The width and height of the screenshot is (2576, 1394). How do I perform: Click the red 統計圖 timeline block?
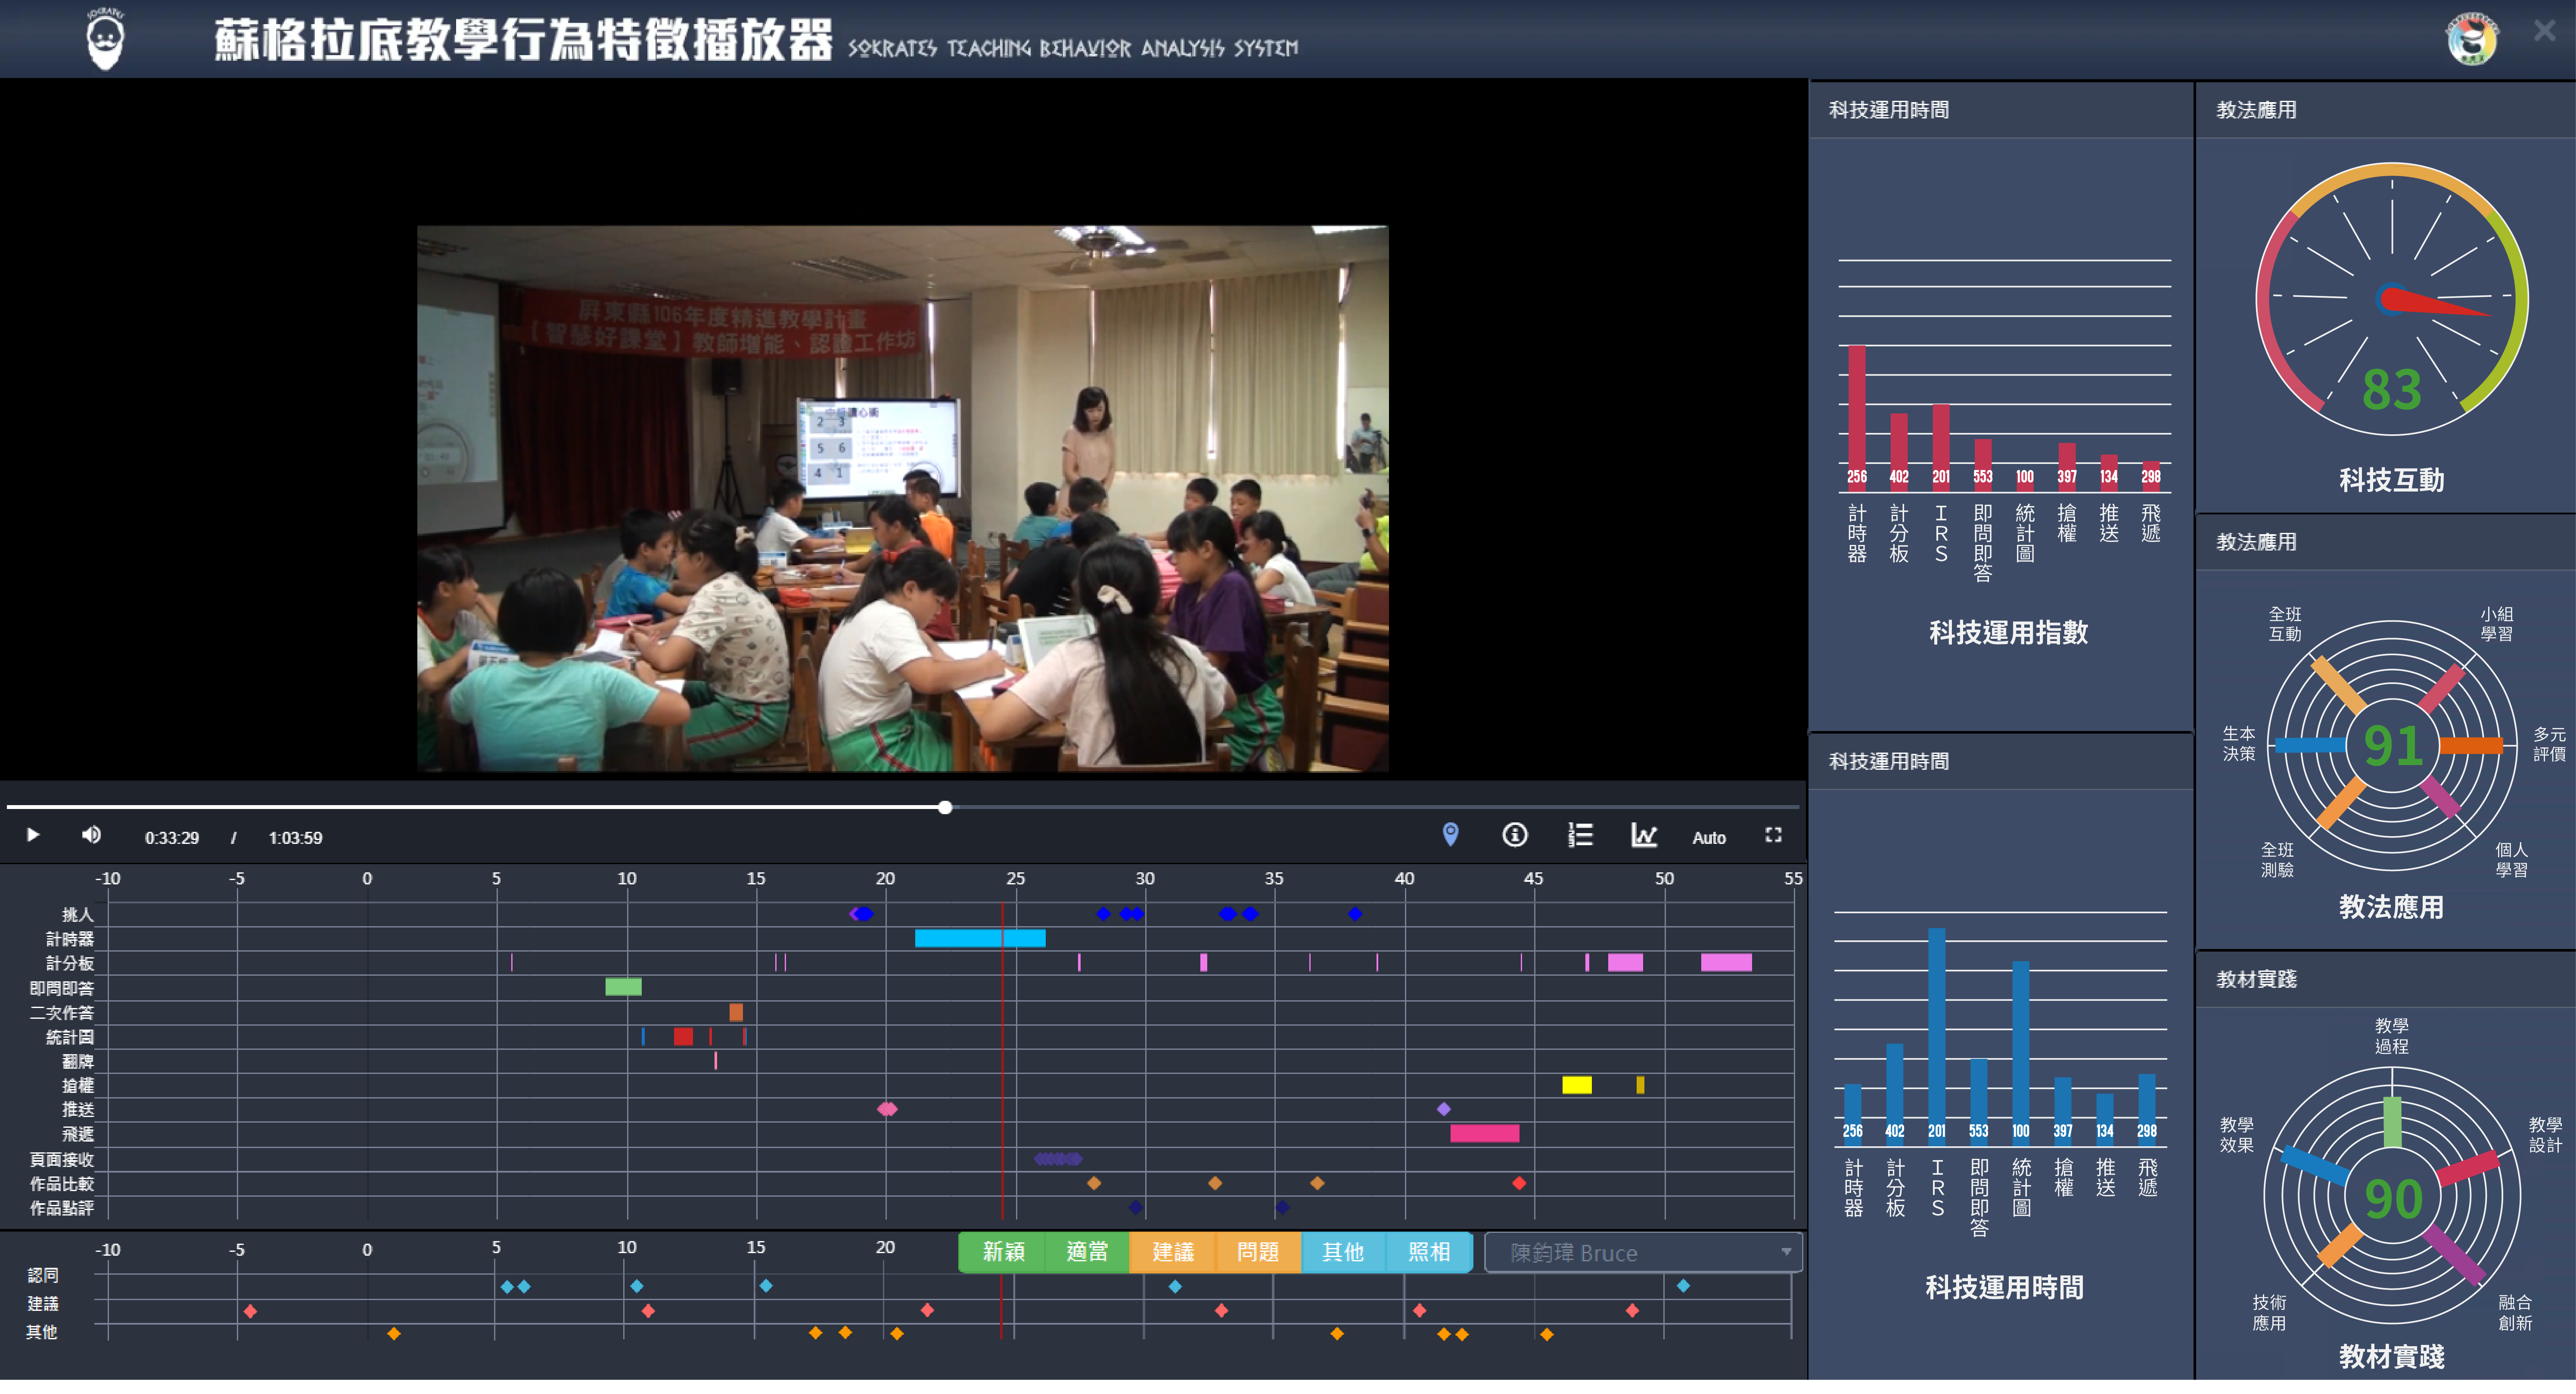[x=683, y=1036]
